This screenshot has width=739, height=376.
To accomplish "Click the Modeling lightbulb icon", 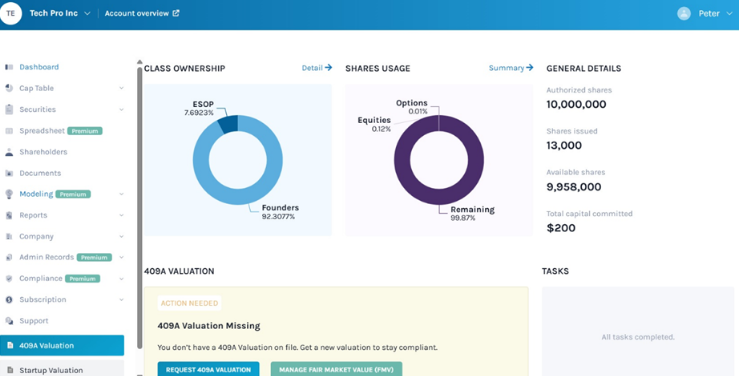I will [9, 194].
